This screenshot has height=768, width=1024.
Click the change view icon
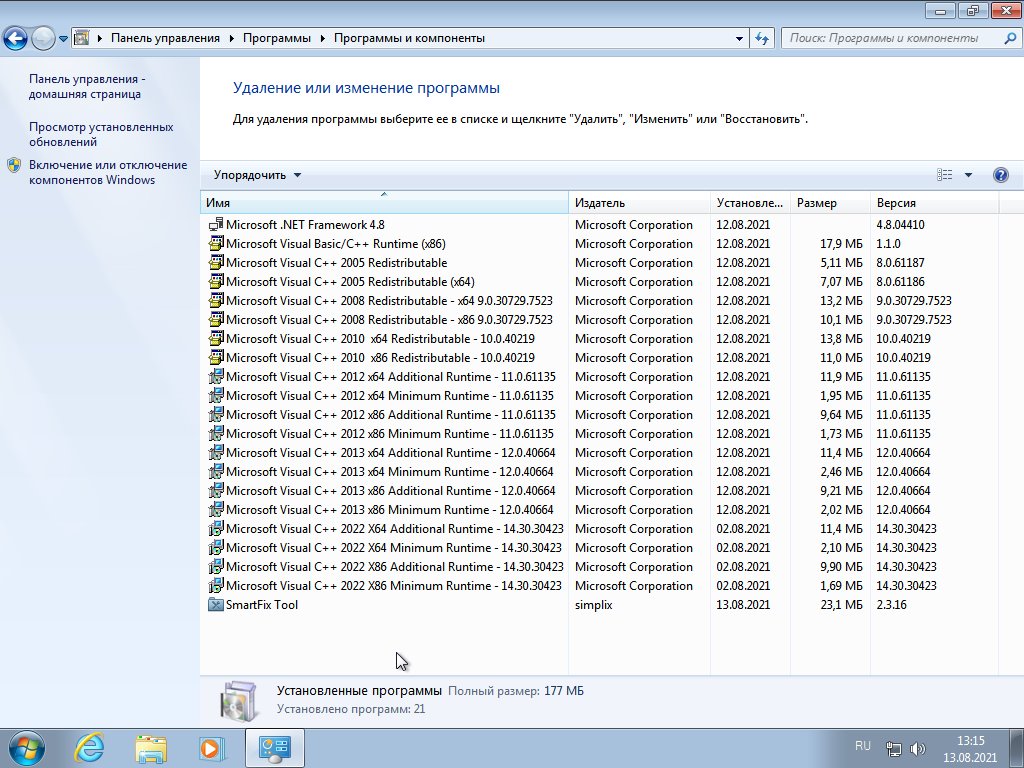coord(944,174)
